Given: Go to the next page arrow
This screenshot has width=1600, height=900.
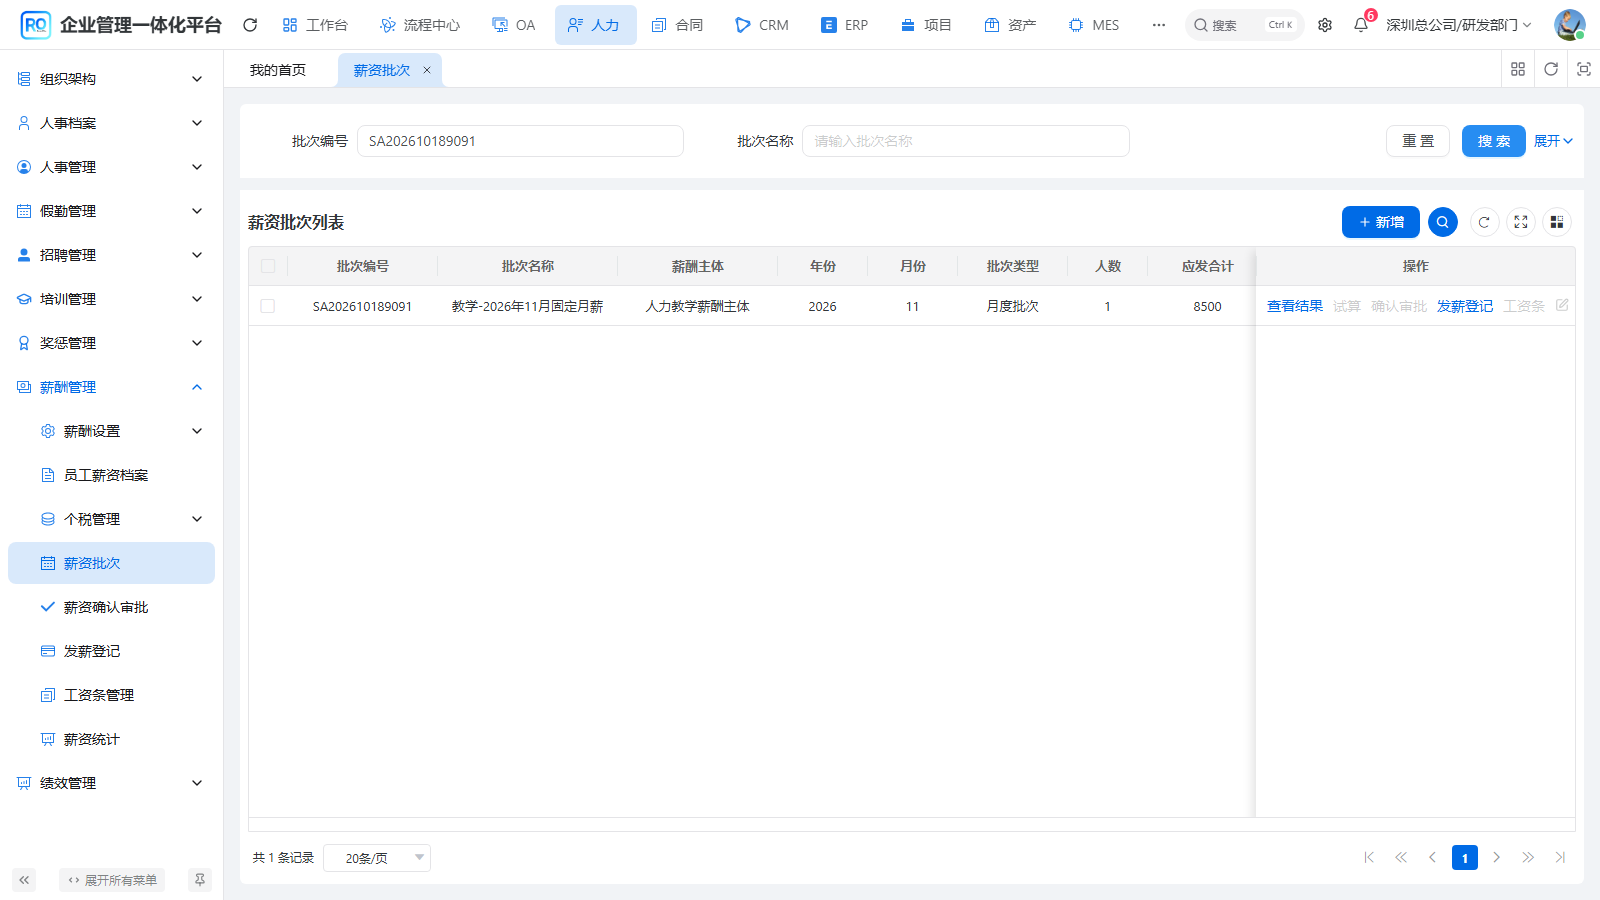Looking at the screenshot, I should tap(1497, 857).
